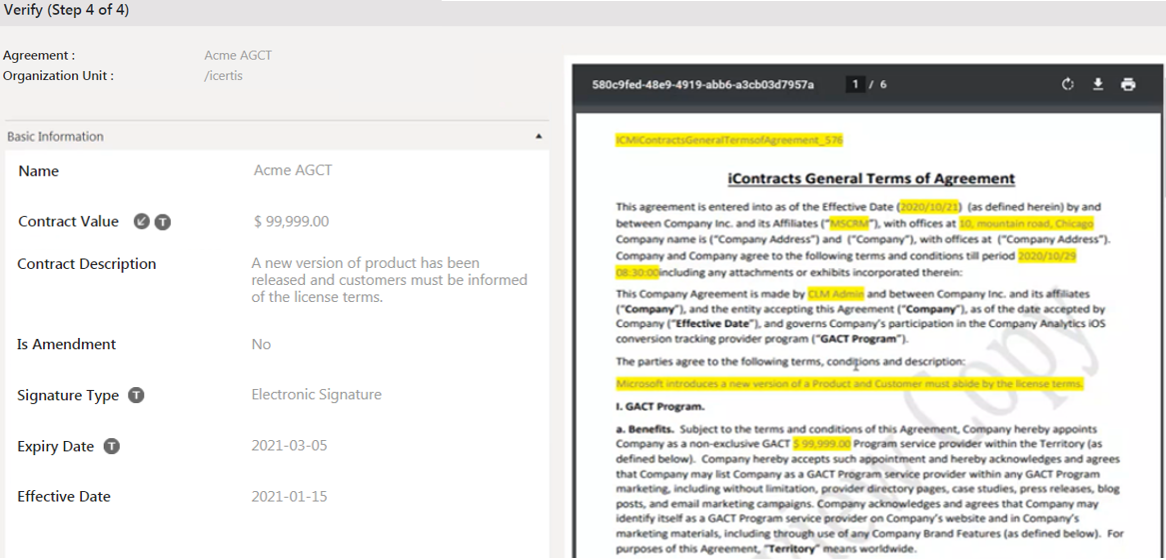Click the Agreement value Acme AGCT at top

238,56
